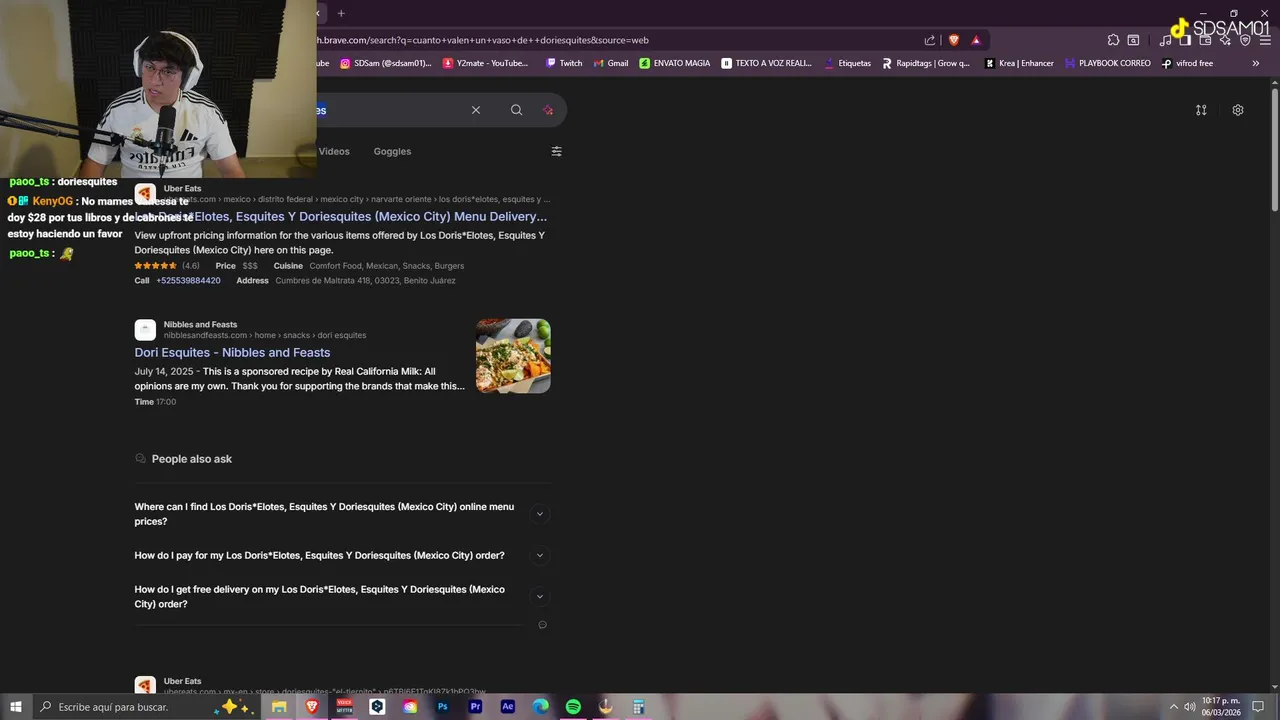1280x720 pixels.
Task: Open Brave browser taskbar icon
Action: pyautogui.click(x=312, y=707)
